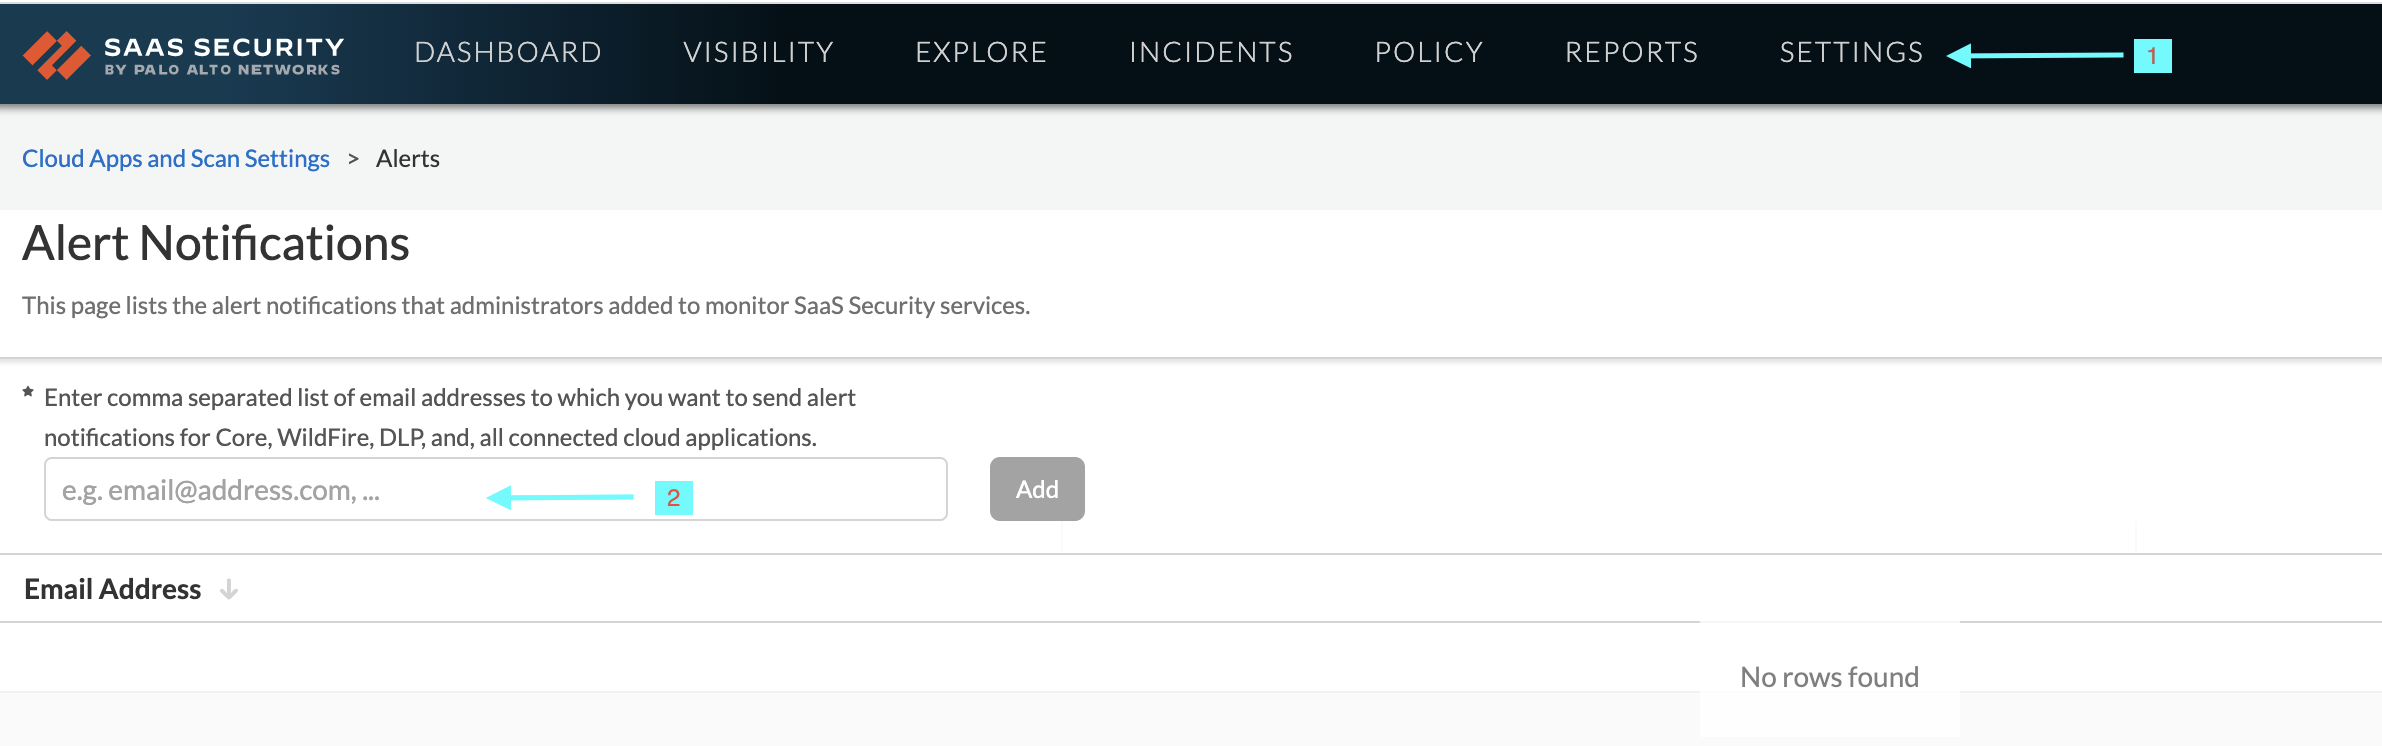This screenshot has height=746, width=2382.
Task: Navigate to Incidents
Action: pyautogui.click(x=1211, y=53)
